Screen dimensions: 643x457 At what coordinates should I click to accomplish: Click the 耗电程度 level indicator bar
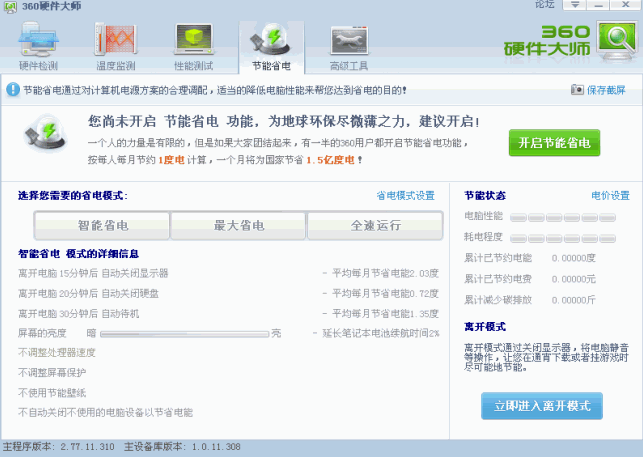click(x=563, y=238)
